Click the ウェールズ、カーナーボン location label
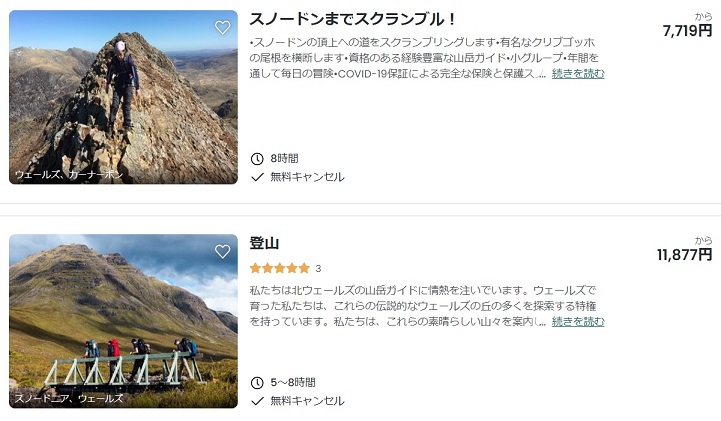Screen dimensions: 721x421 69,174
